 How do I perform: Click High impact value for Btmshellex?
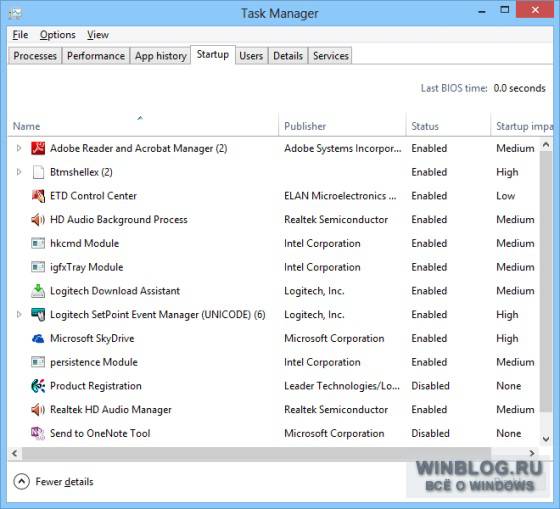tap(507, 172)
